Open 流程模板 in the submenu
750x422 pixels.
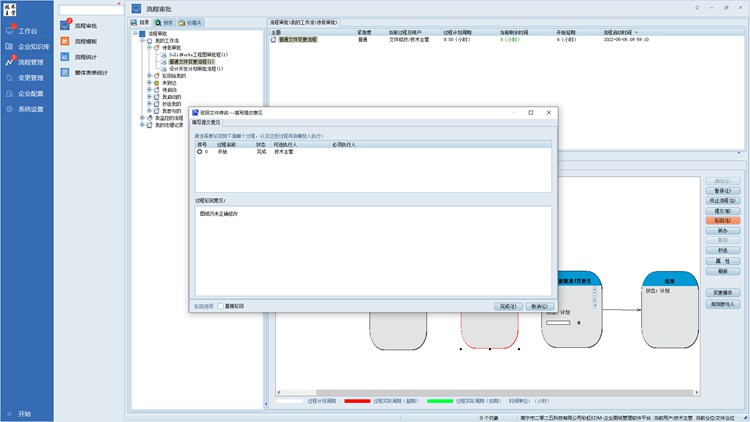coord(86,41)
